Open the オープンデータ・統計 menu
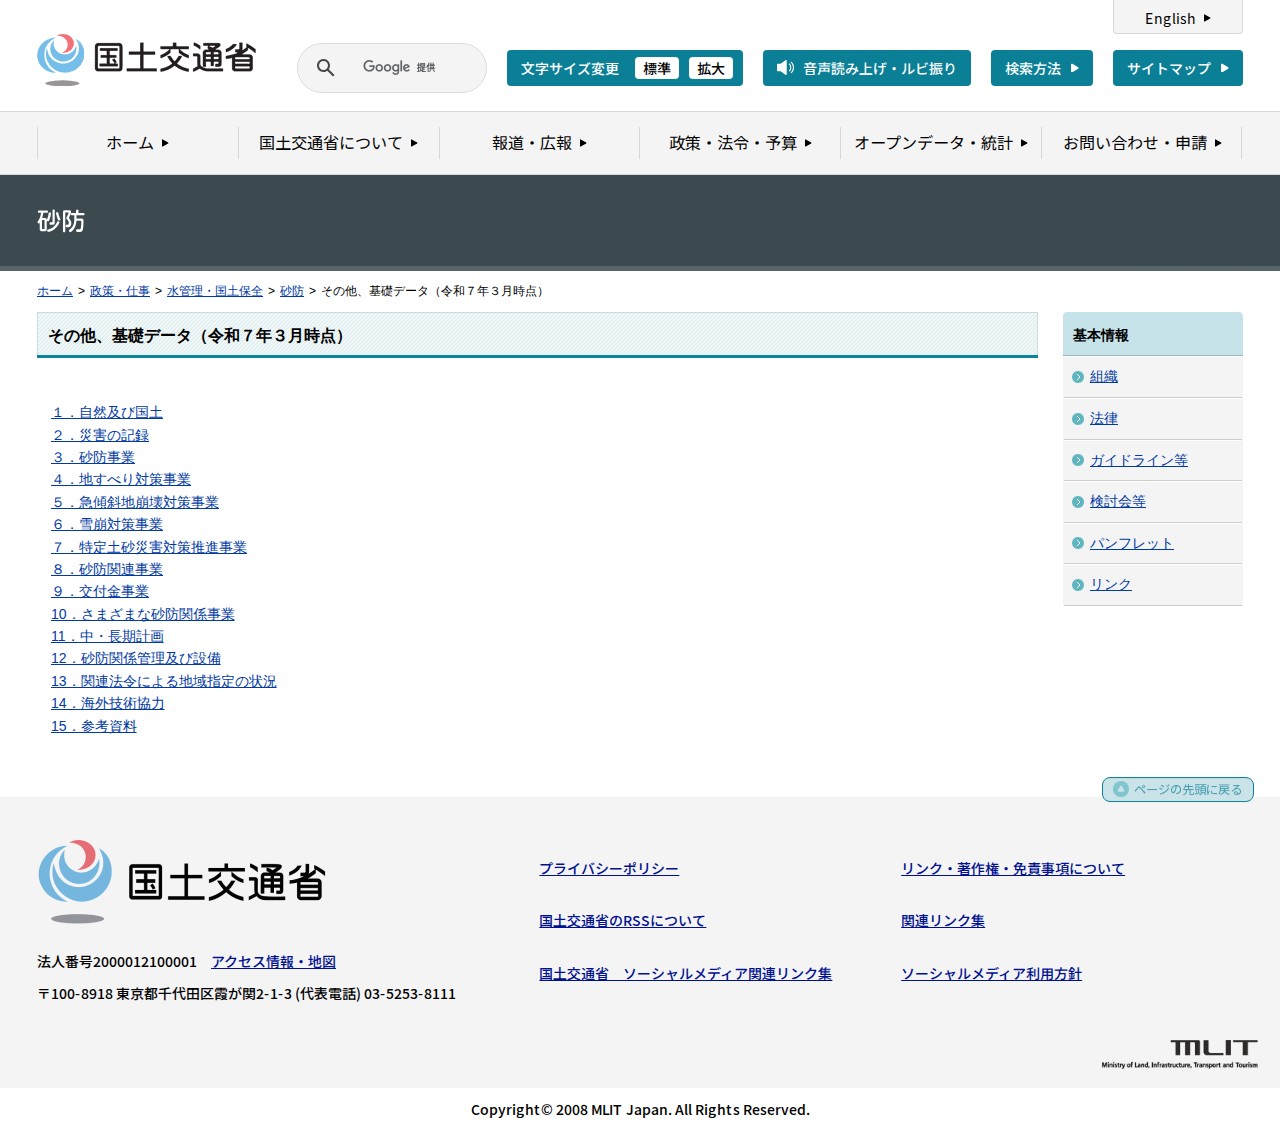Image resolution: width=1280 pixels, height=1138 pixels. point(941,143)
